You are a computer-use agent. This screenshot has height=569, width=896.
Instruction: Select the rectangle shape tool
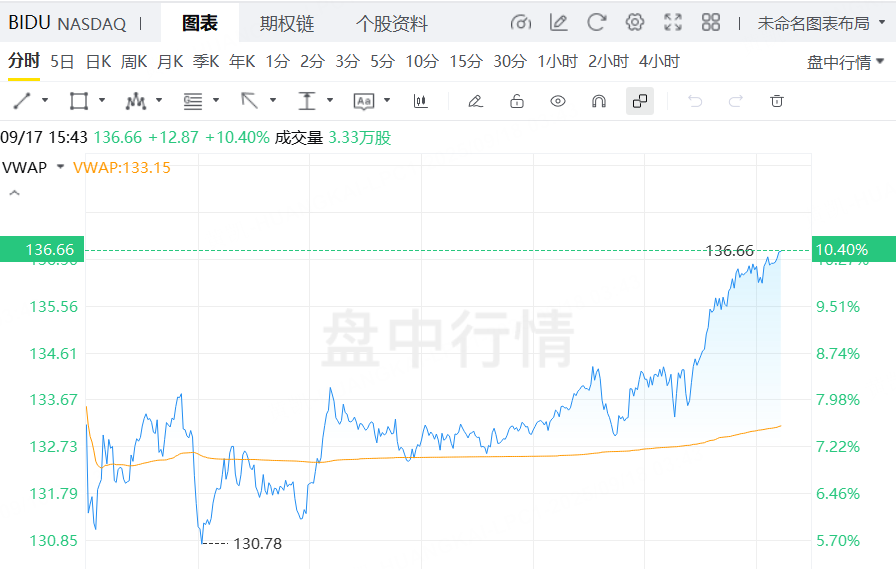pyautogui.click(x=78, y=101)
